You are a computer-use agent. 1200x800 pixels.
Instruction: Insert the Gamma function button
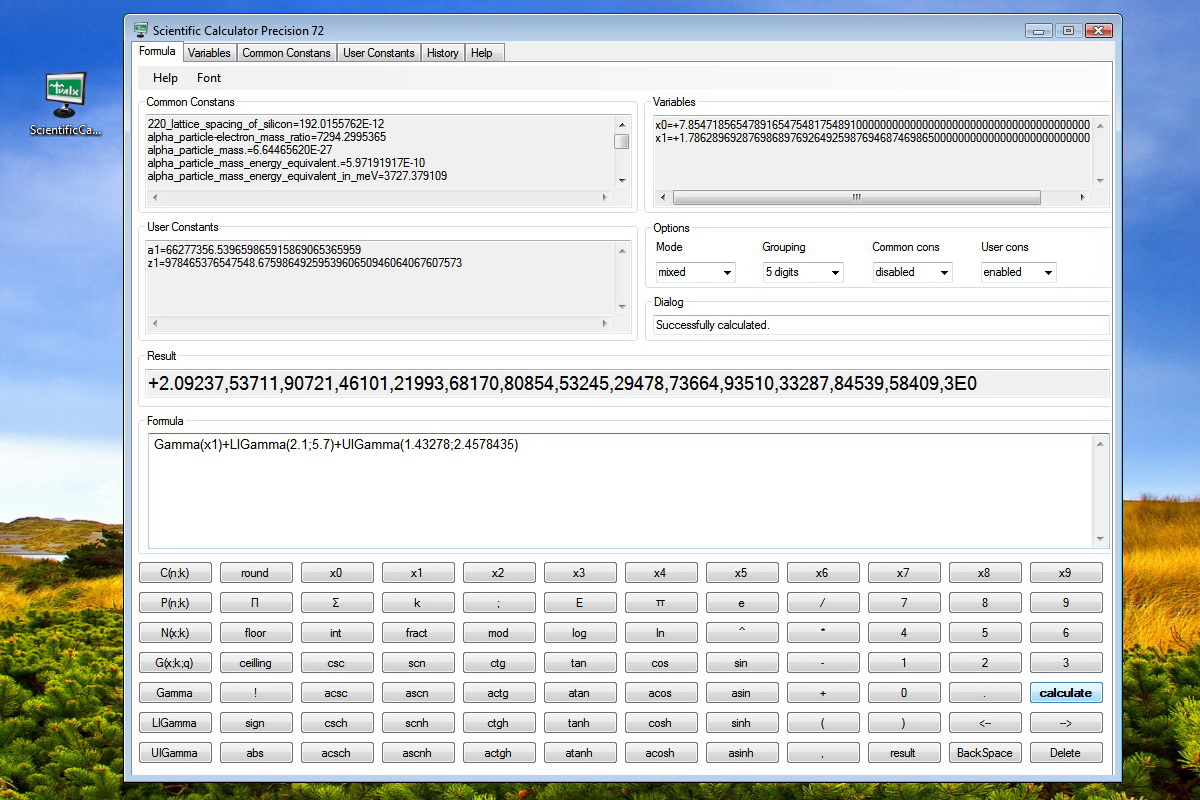[175, 693]
